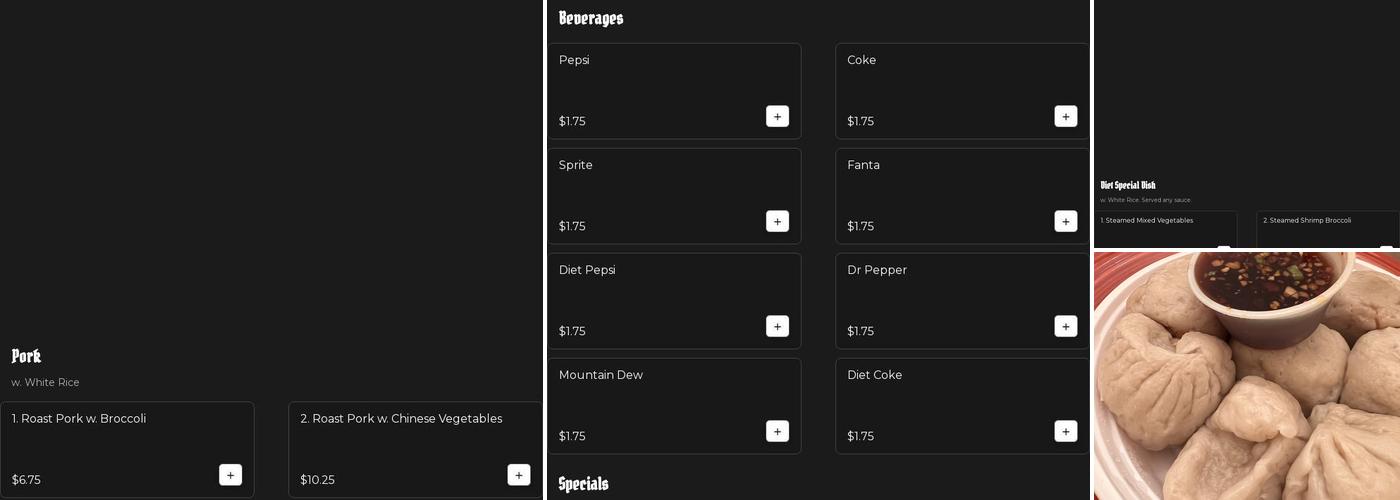This screenshot has width=1400, height=500.
Task: Add Diet Coke to cart
Action: 1065,432
